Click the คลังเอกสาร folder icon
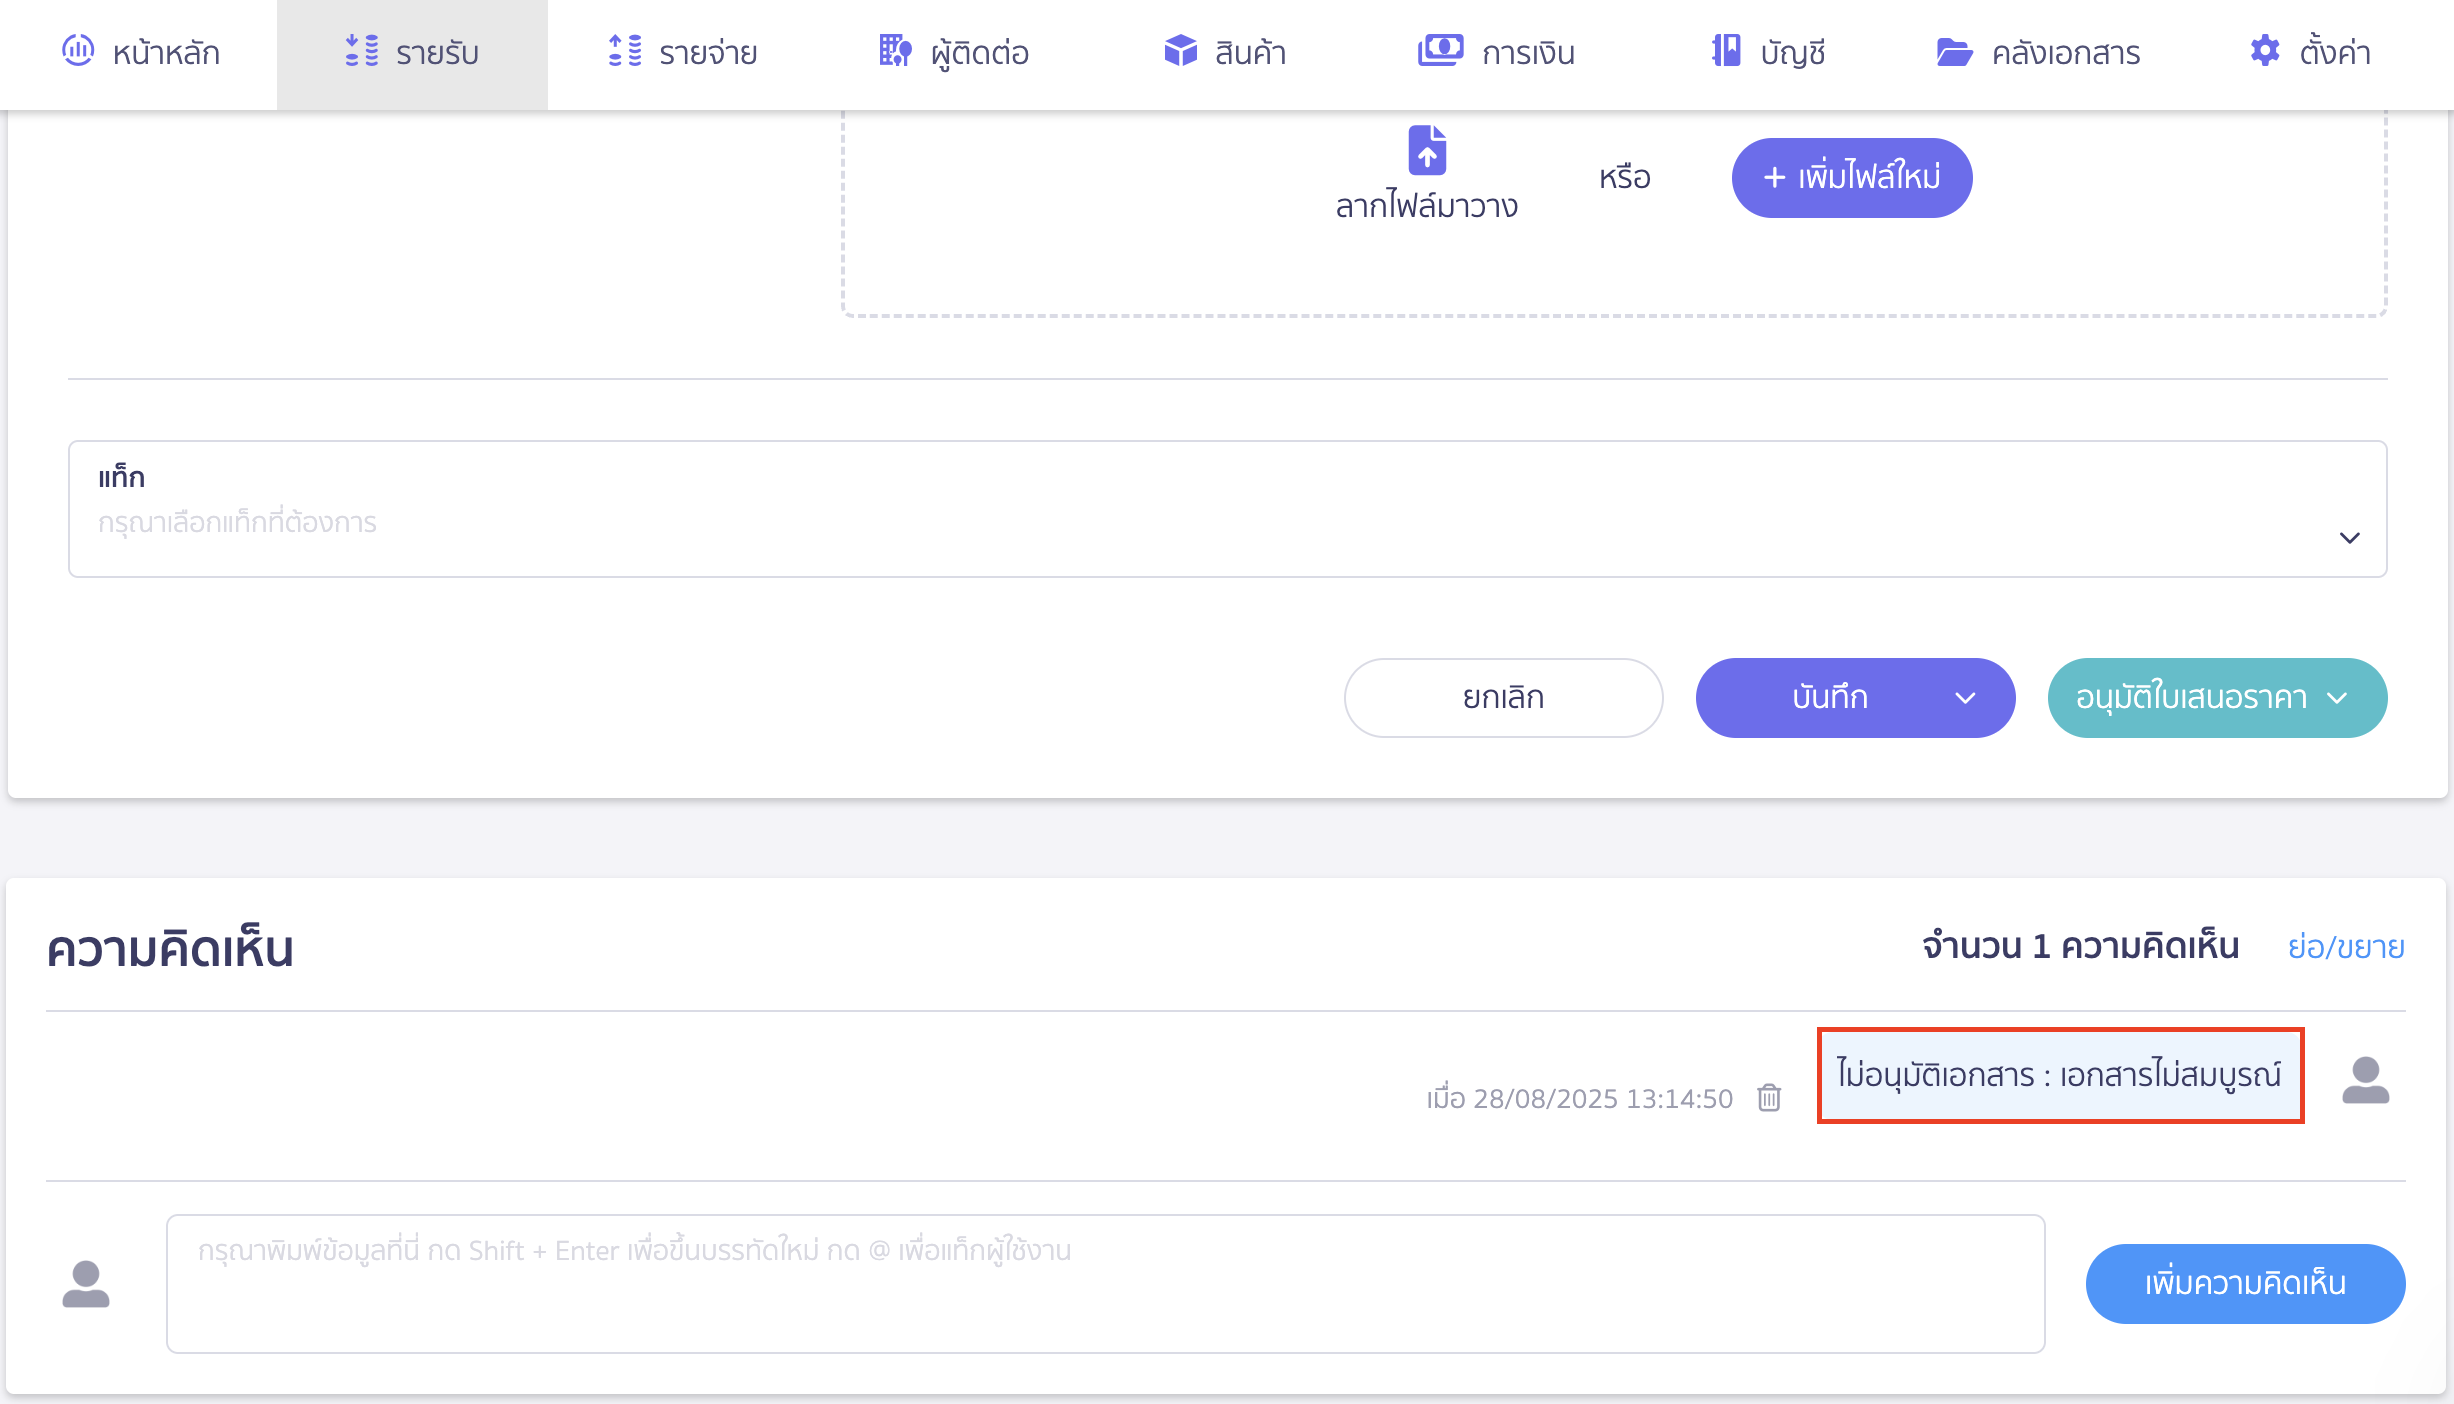This screenshot has width=2454, height=1404. 1954,51
